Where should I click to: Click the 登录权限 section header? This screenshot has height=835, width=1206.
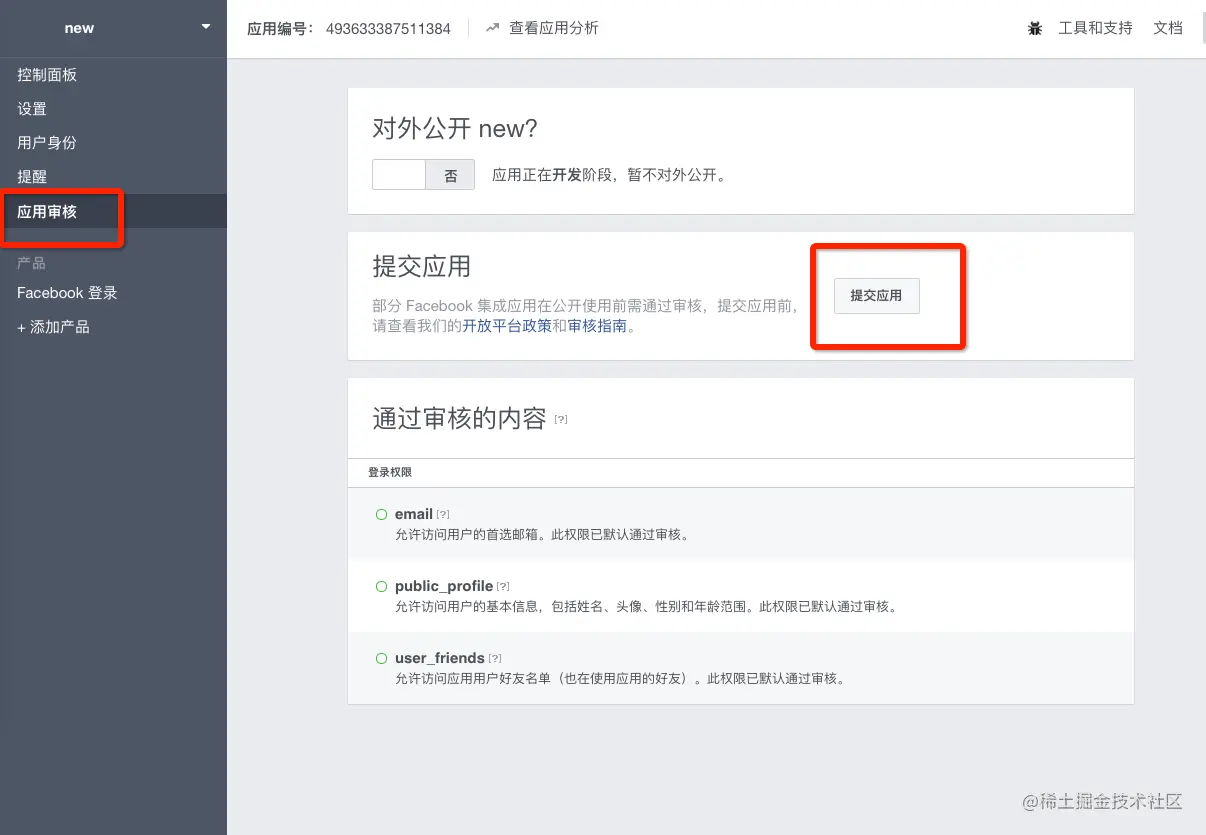pyautogui.click(x=390, y=472)
